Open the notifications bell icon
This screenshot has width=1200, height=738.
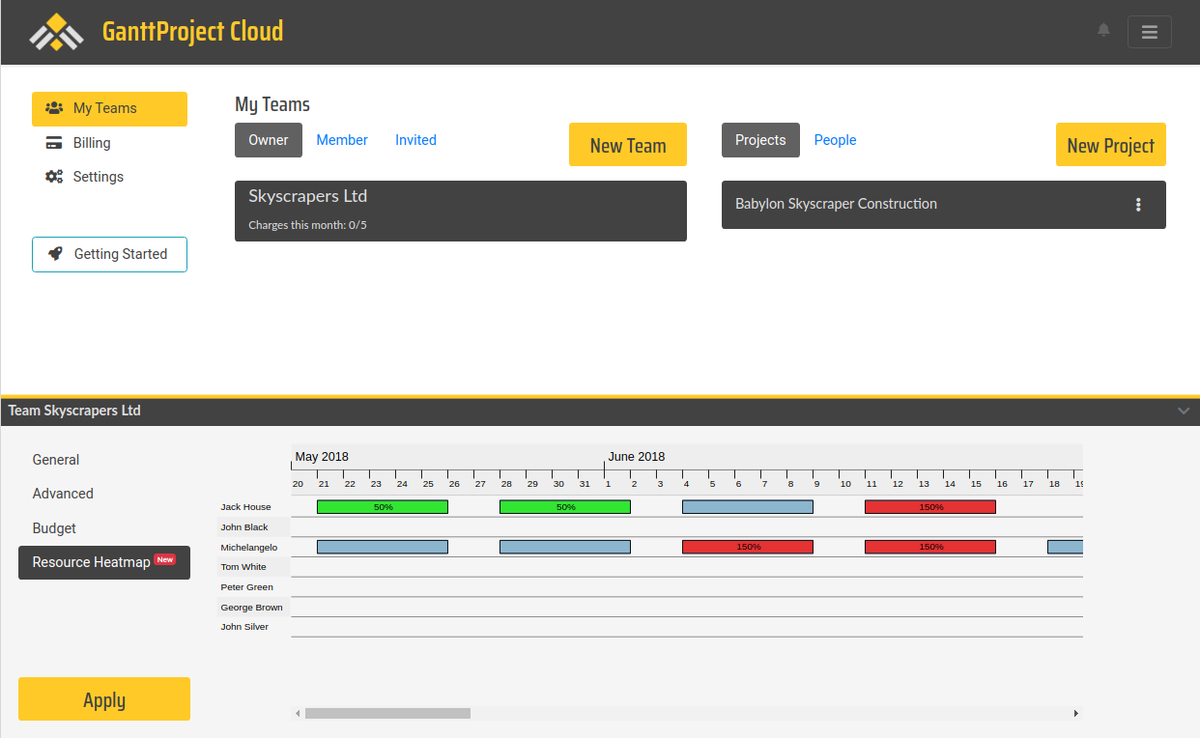coord(1104,30)
